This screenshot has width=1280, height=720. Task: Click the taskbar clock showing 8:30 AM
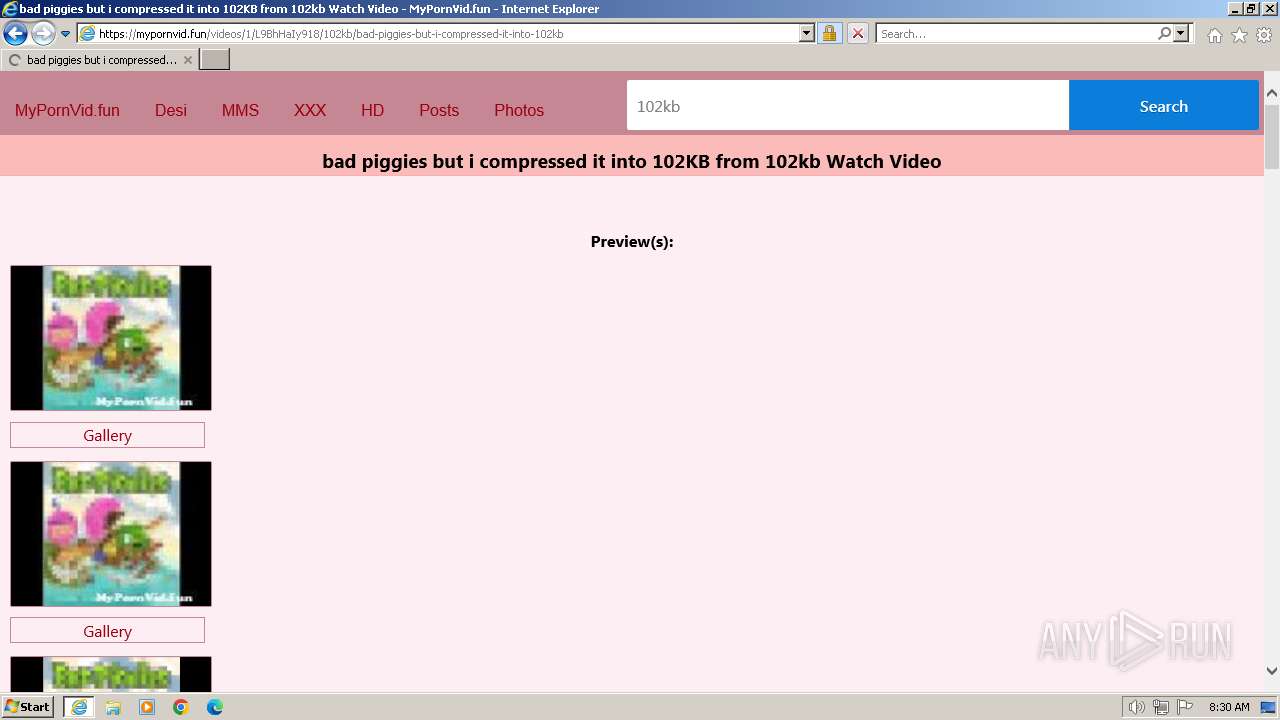tap(1229, 707)
